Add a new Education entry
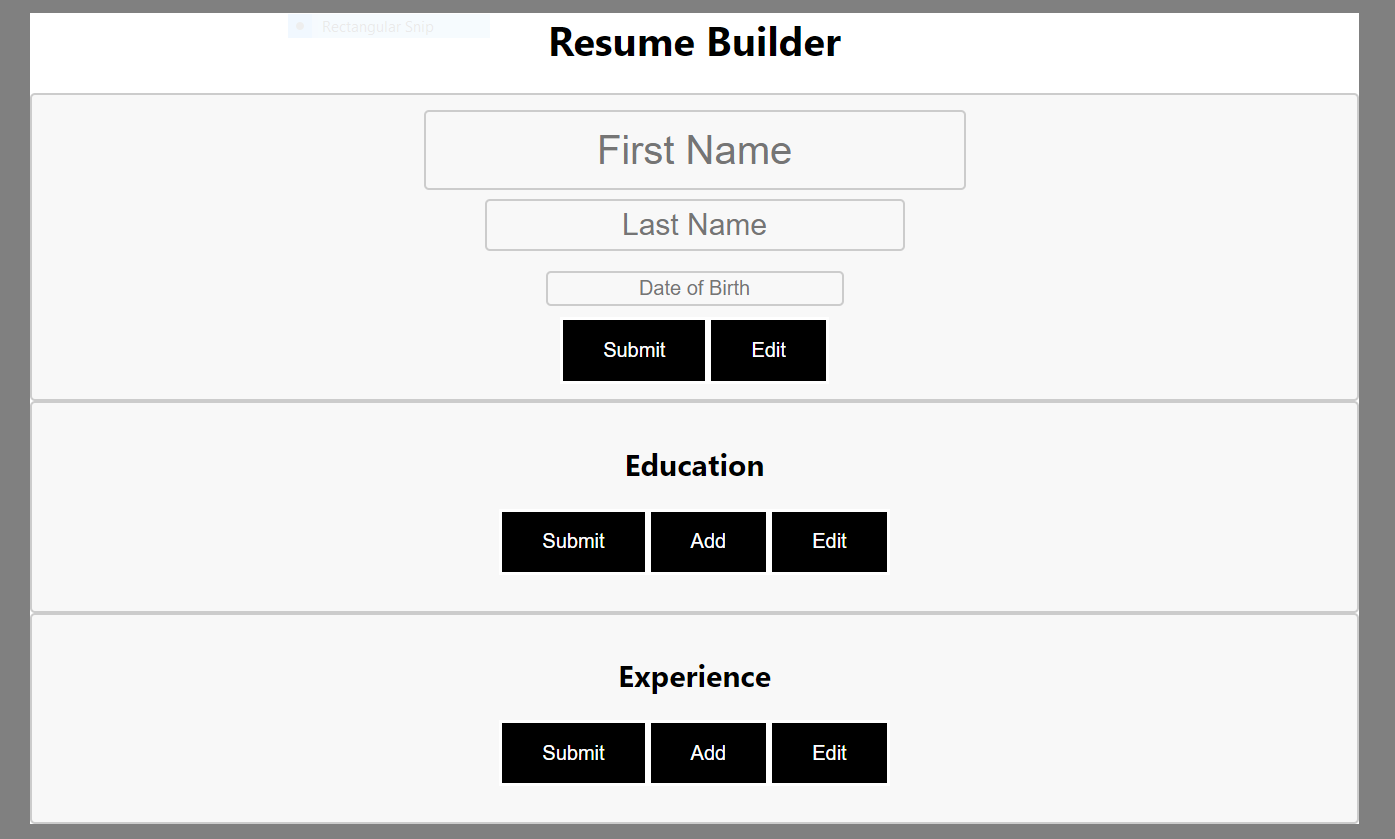 [x=708, y=541]
